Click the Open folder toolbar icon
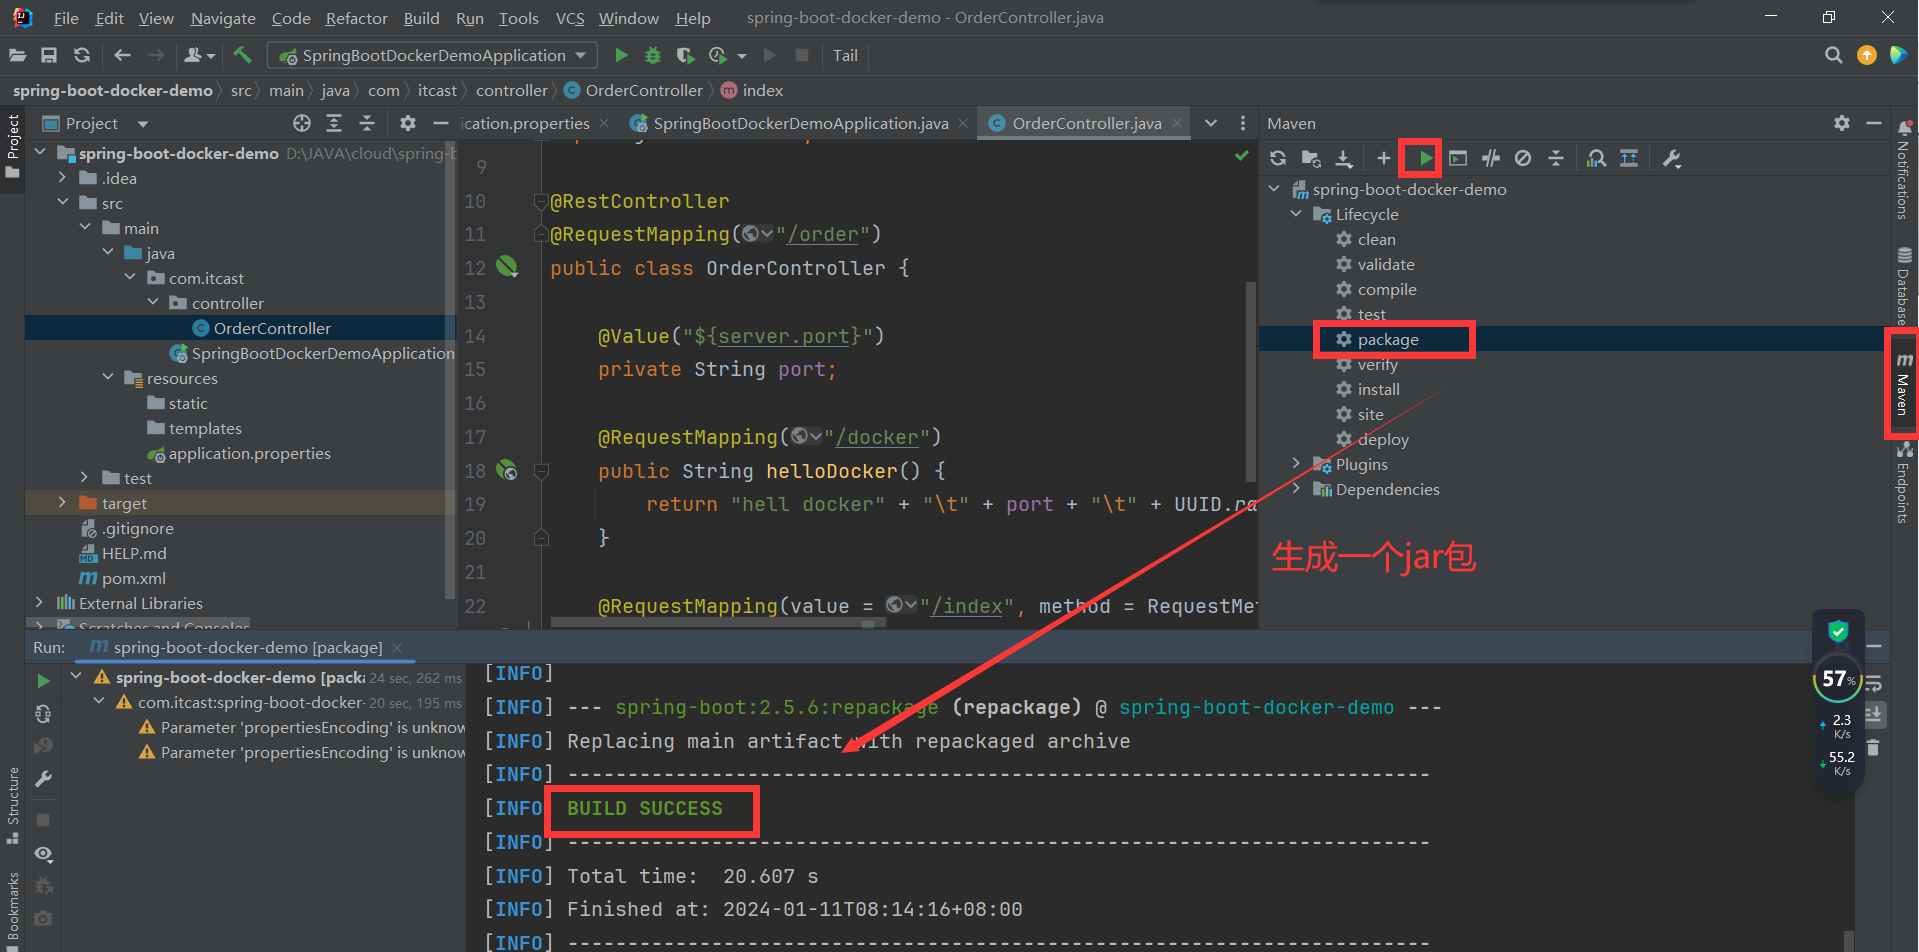Screen dimensions: 1919x952 17,55
